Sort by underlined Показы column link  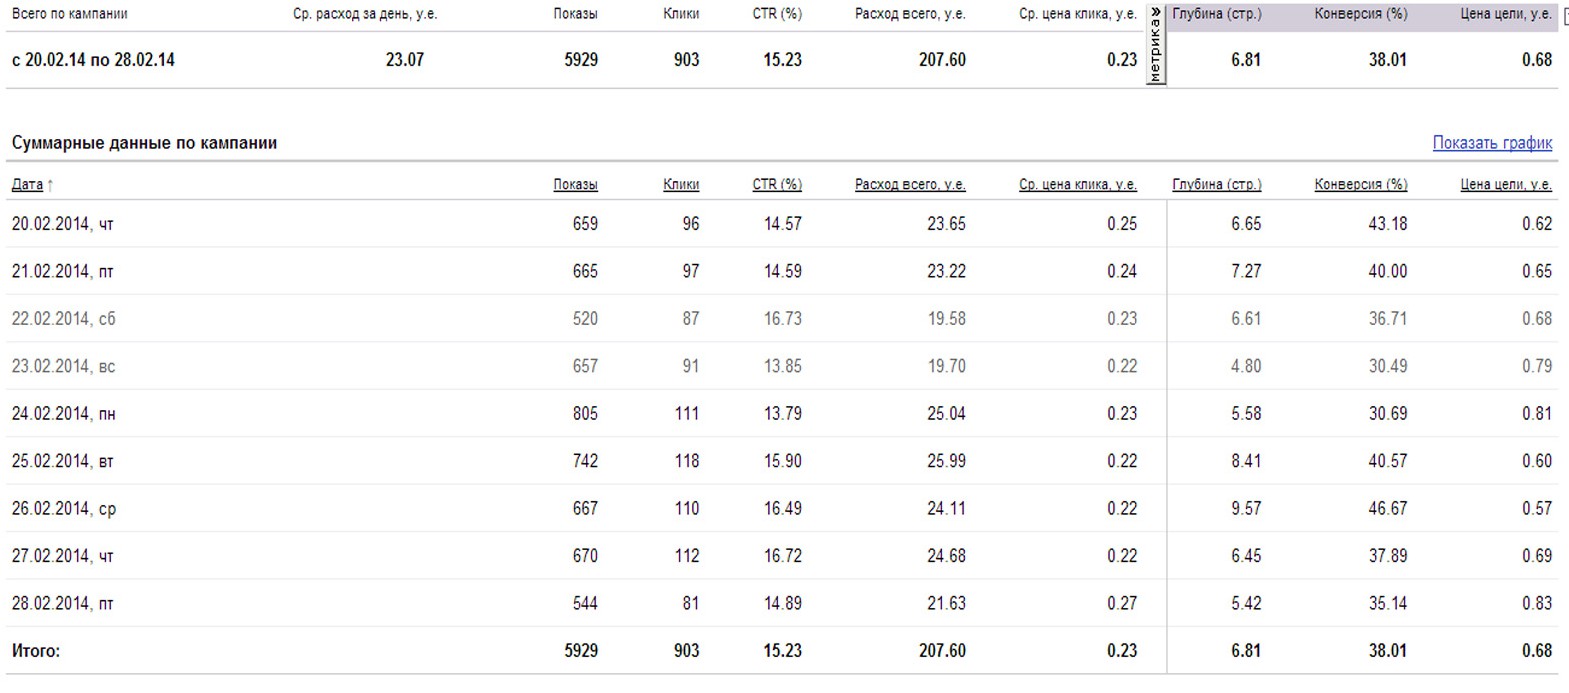click(575, 185)
